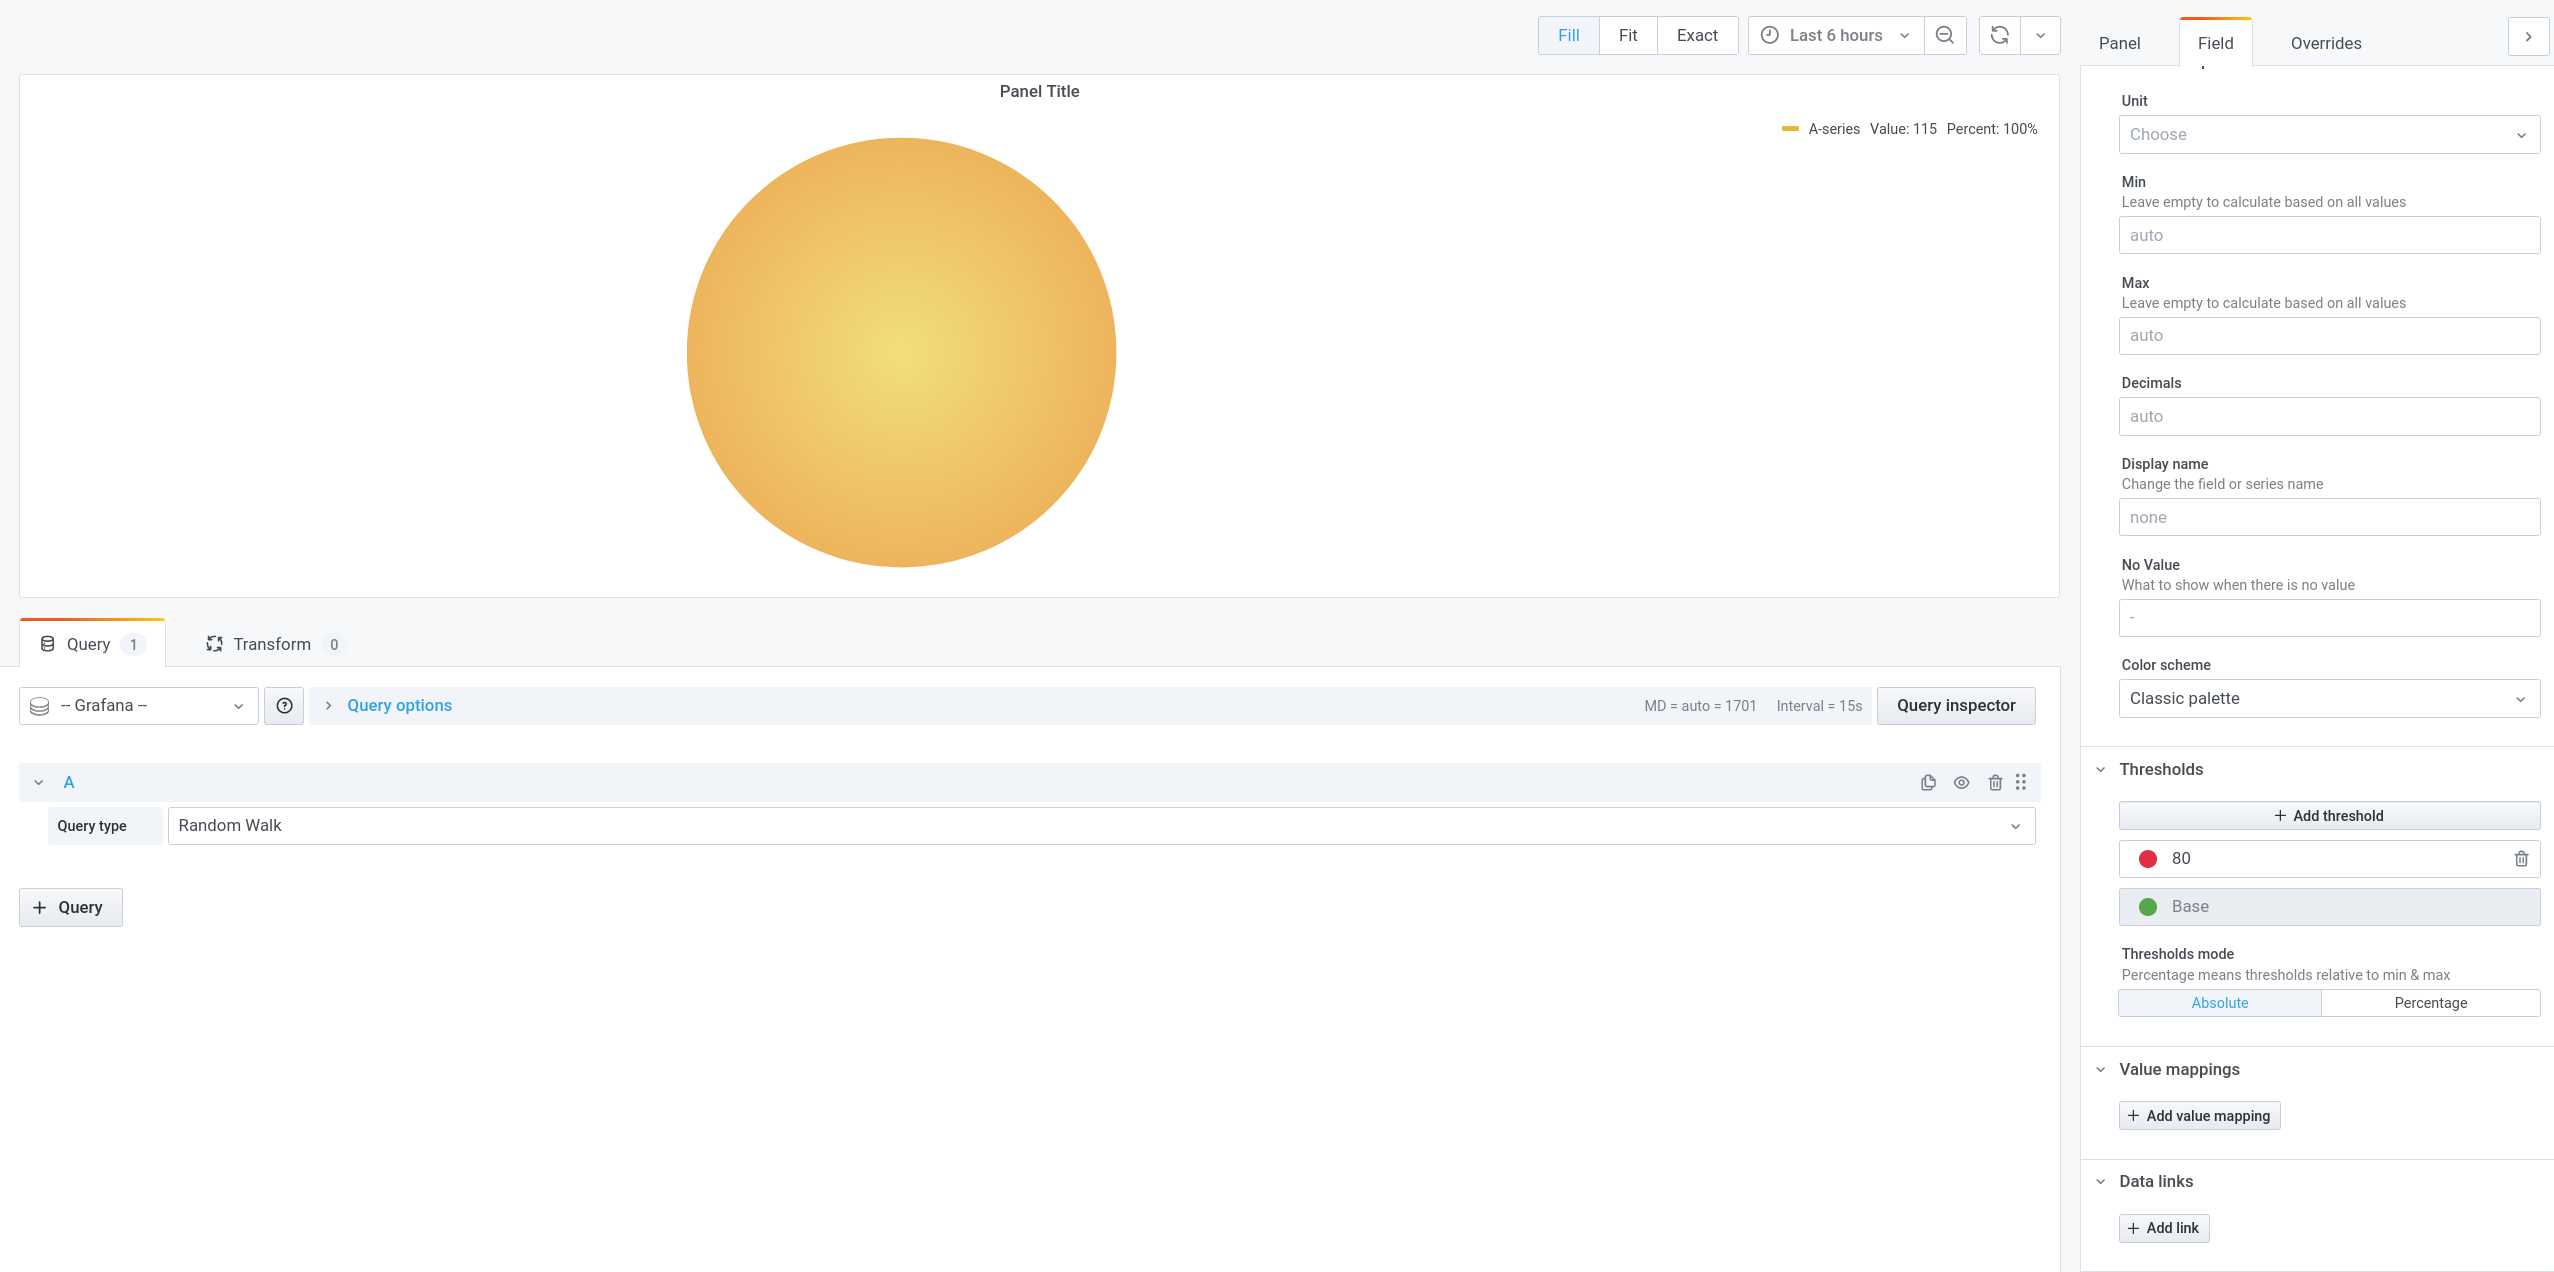Refresh the panel data

(x=1999, y=35)
